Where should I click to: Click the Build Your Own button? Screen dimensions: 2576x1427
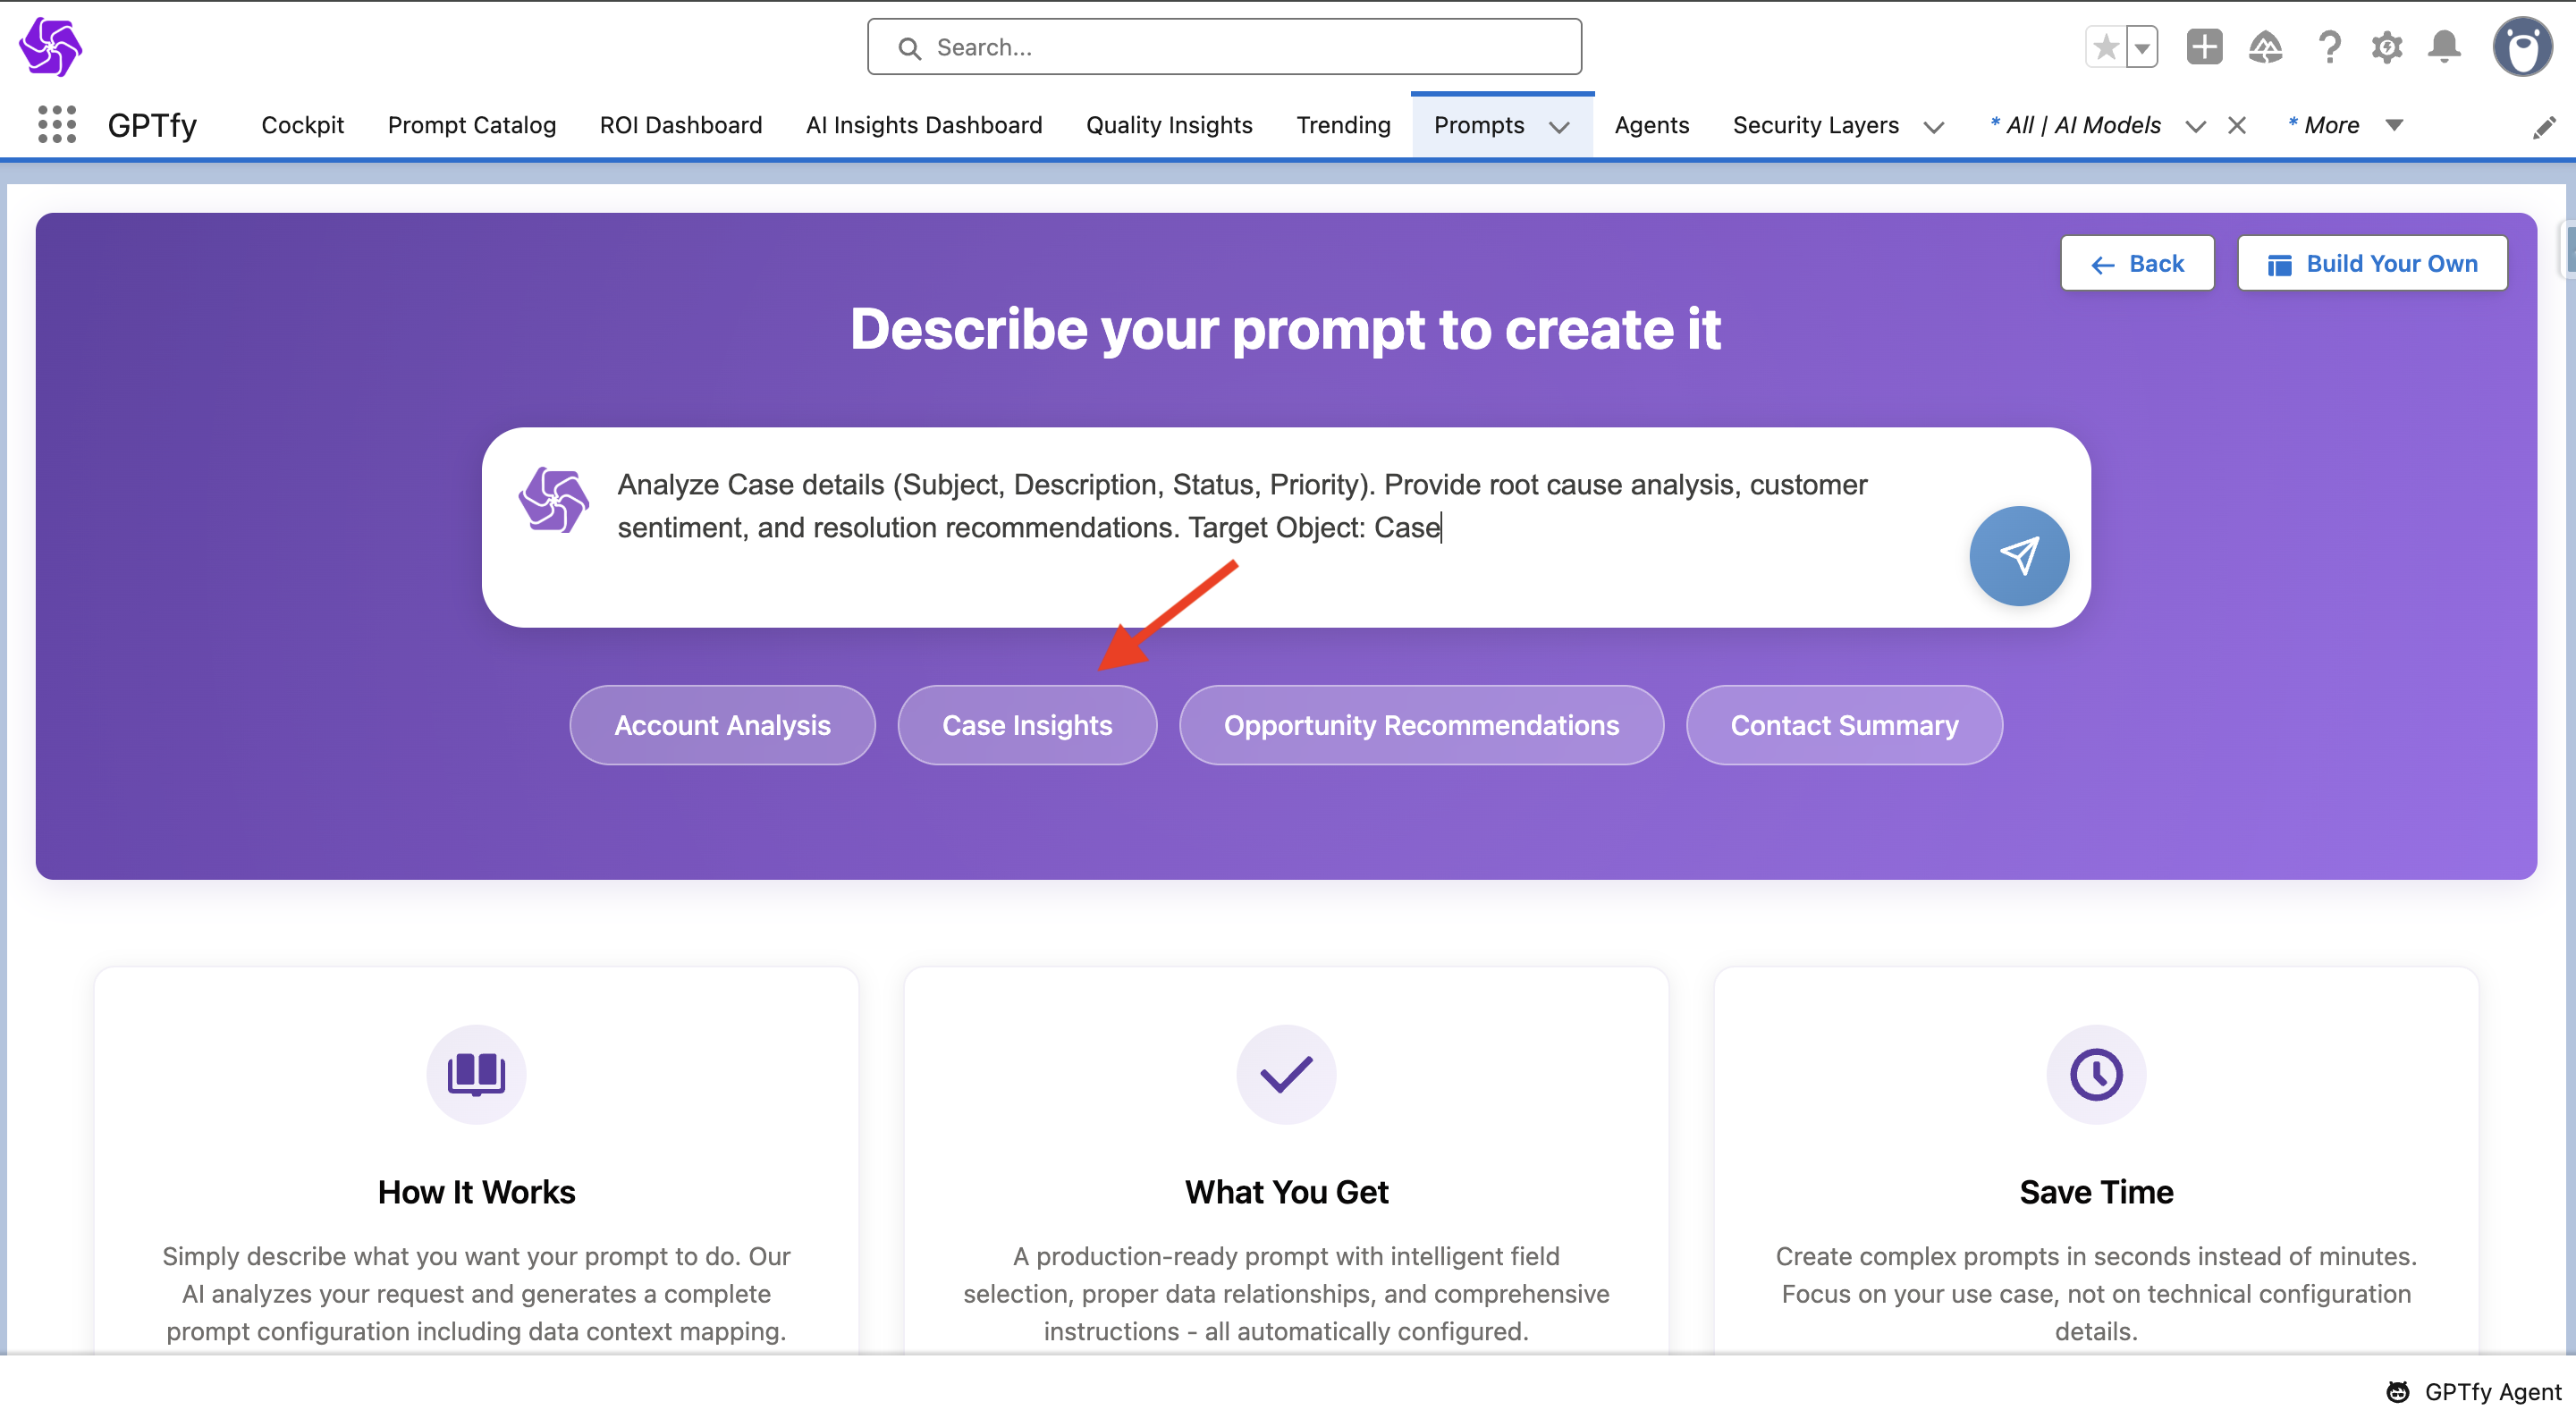point(2372,263)
